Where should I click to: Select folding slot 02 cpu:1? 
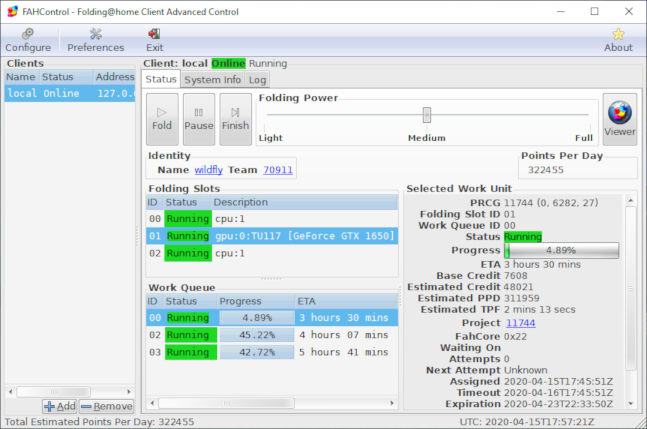[272, 253]
